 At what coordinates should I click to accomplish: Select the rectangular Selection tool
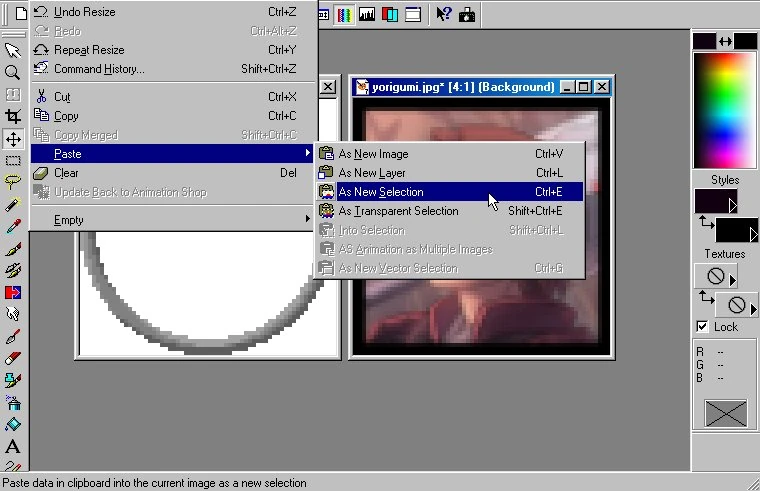coord(13,160)
